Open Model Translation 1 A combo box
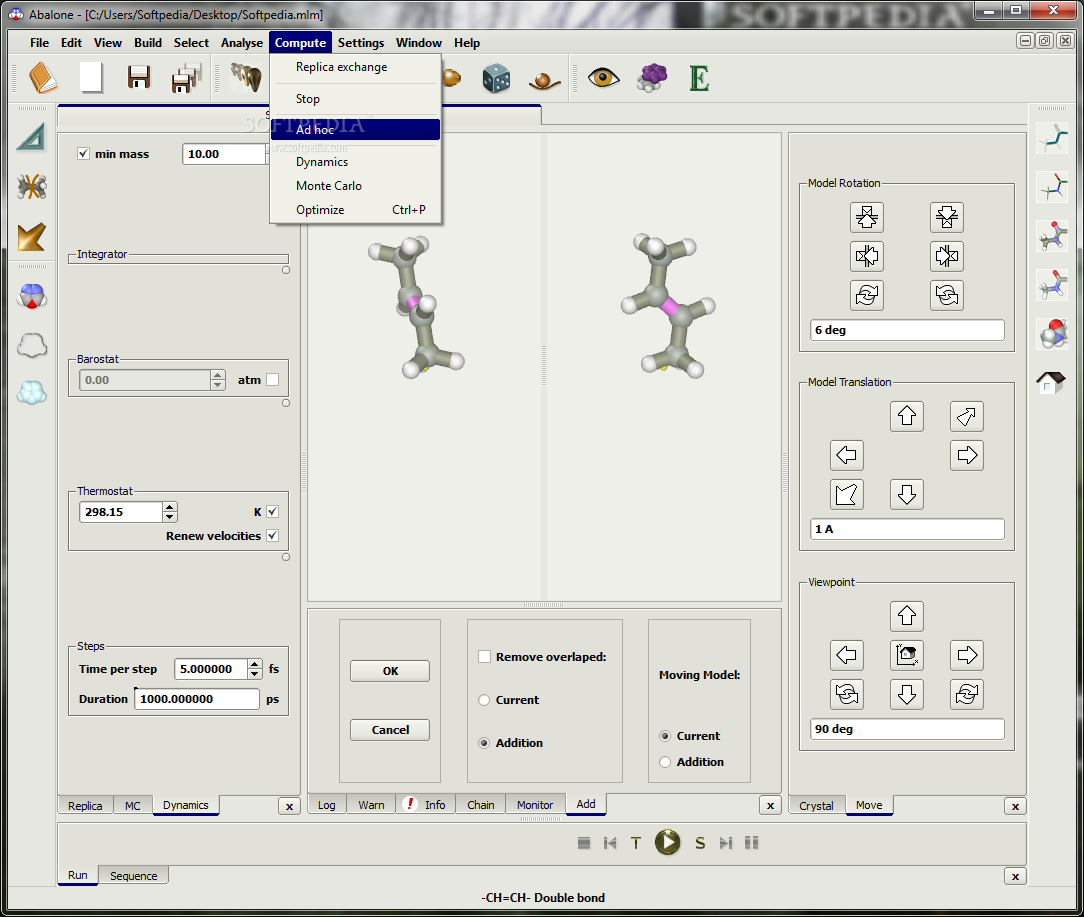This screenshot has height=917, width=1084. click(907, 529)
